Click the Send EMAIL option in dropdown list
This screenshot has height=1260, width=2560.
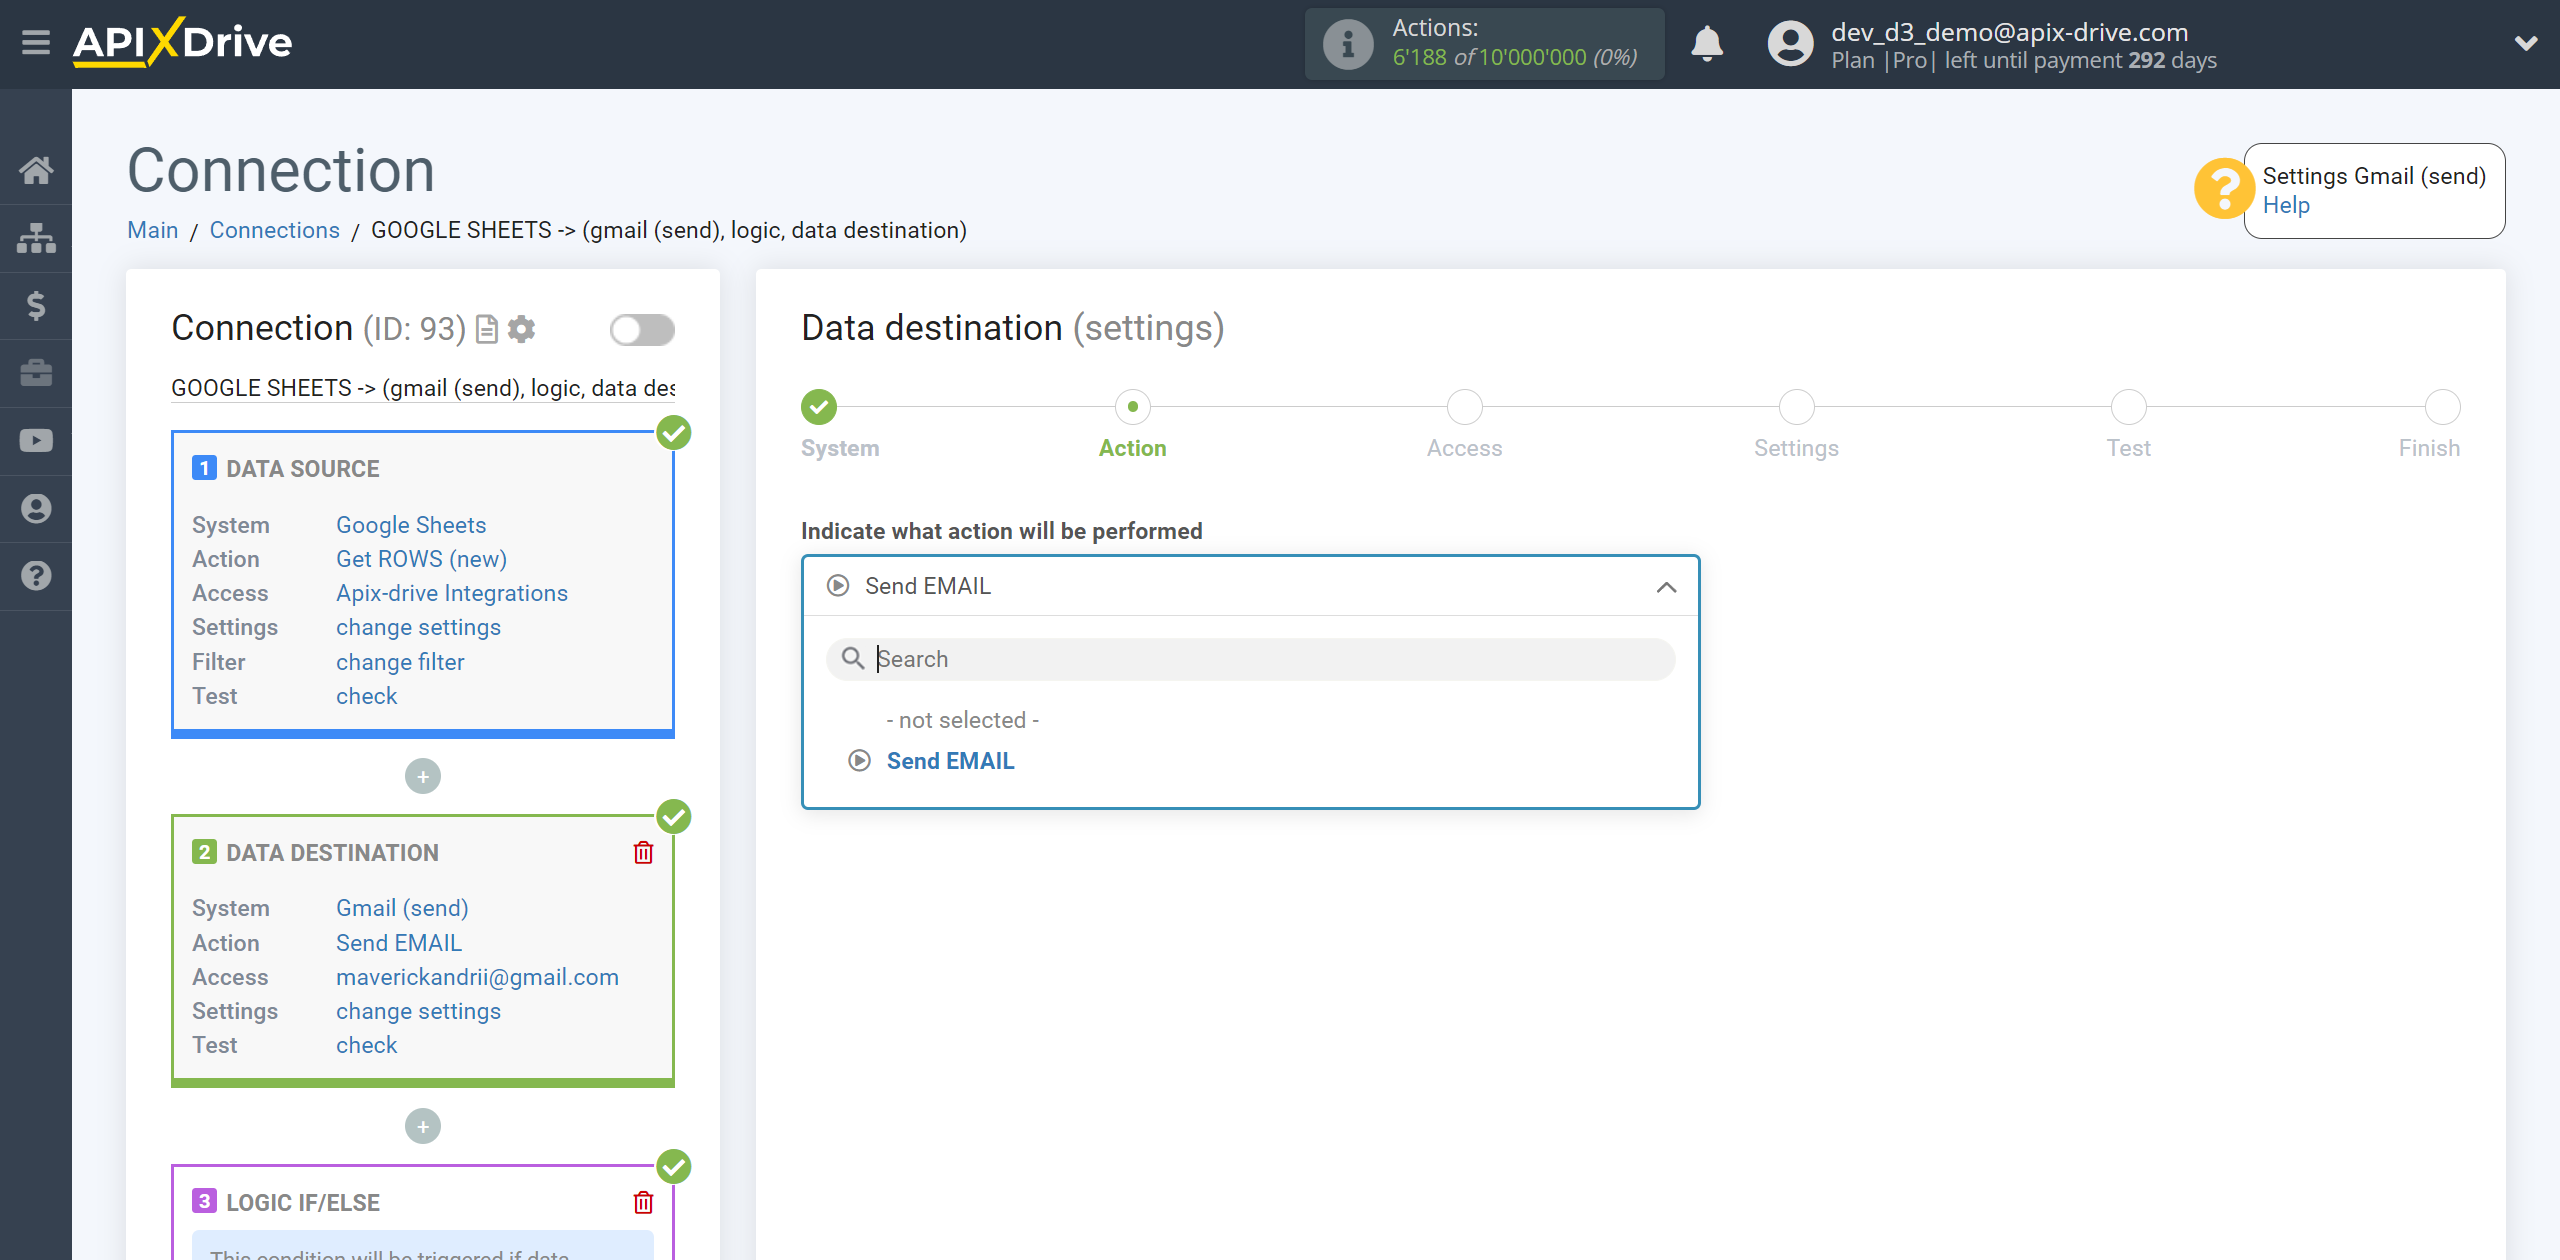tap(950, 761)
